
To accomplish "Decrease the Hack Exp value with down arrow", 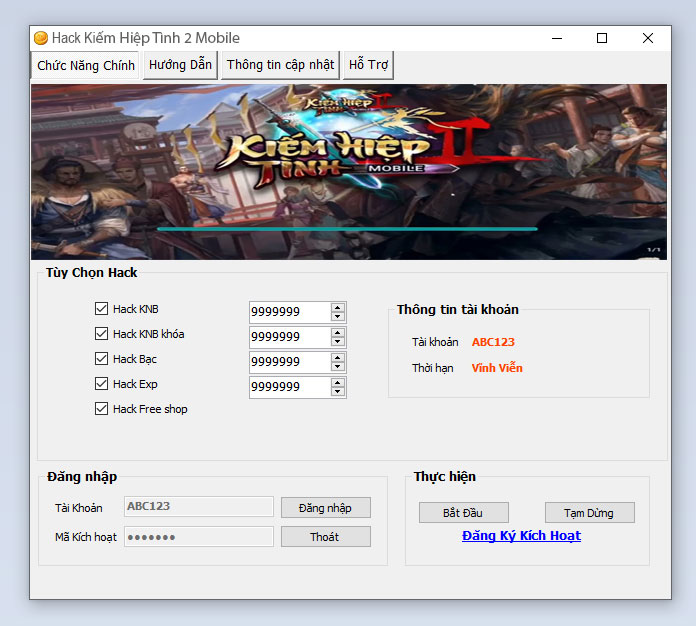I will 338,392.
